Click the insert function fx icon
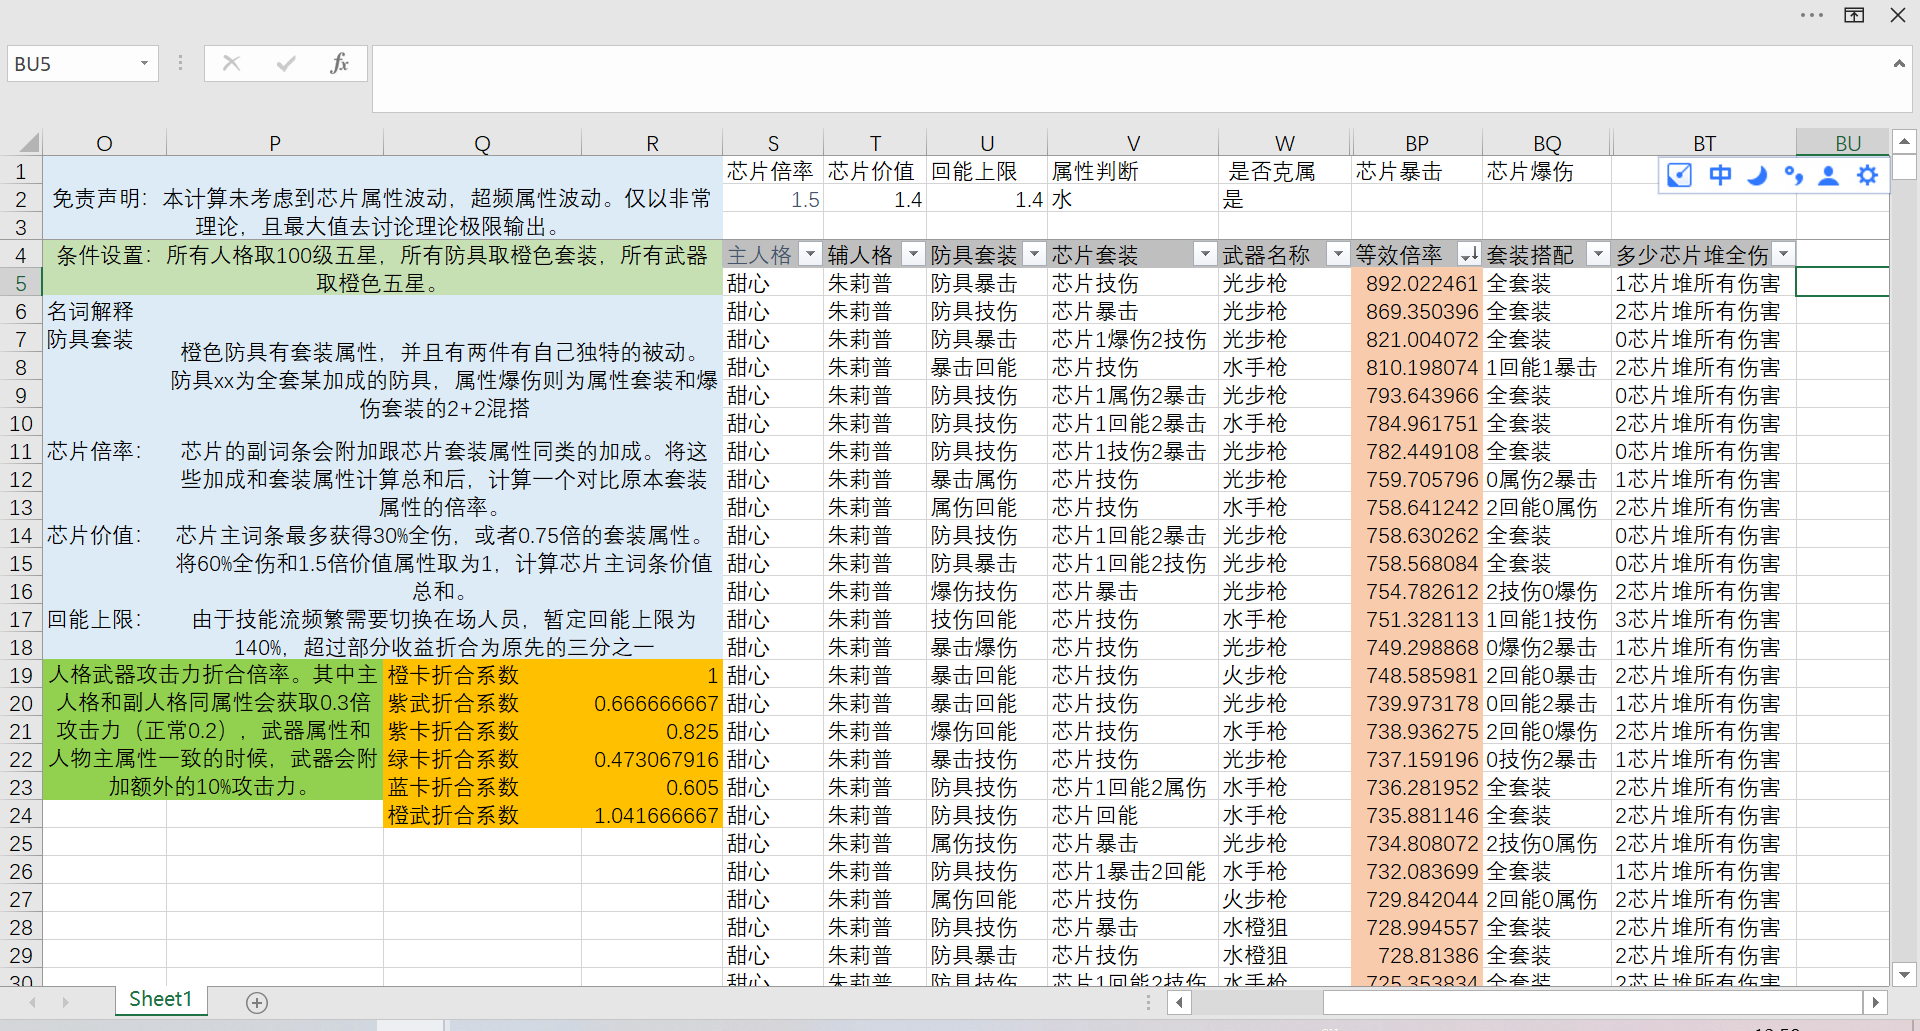Image resolution: width=1920 pixels, height=1031 pixels. 339,63
